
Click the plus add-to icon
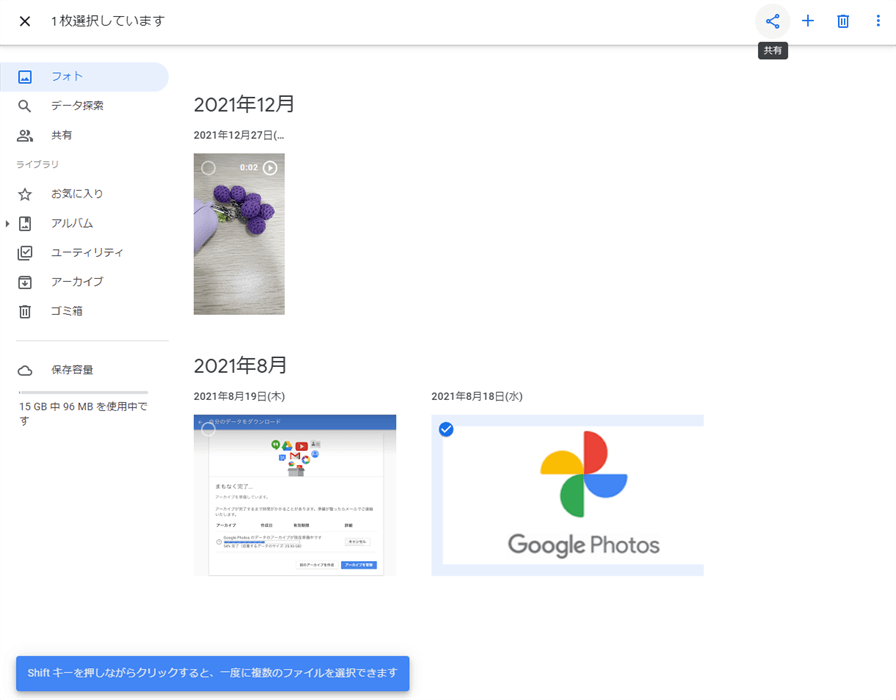pyautogui.click(x=807, y=22)
